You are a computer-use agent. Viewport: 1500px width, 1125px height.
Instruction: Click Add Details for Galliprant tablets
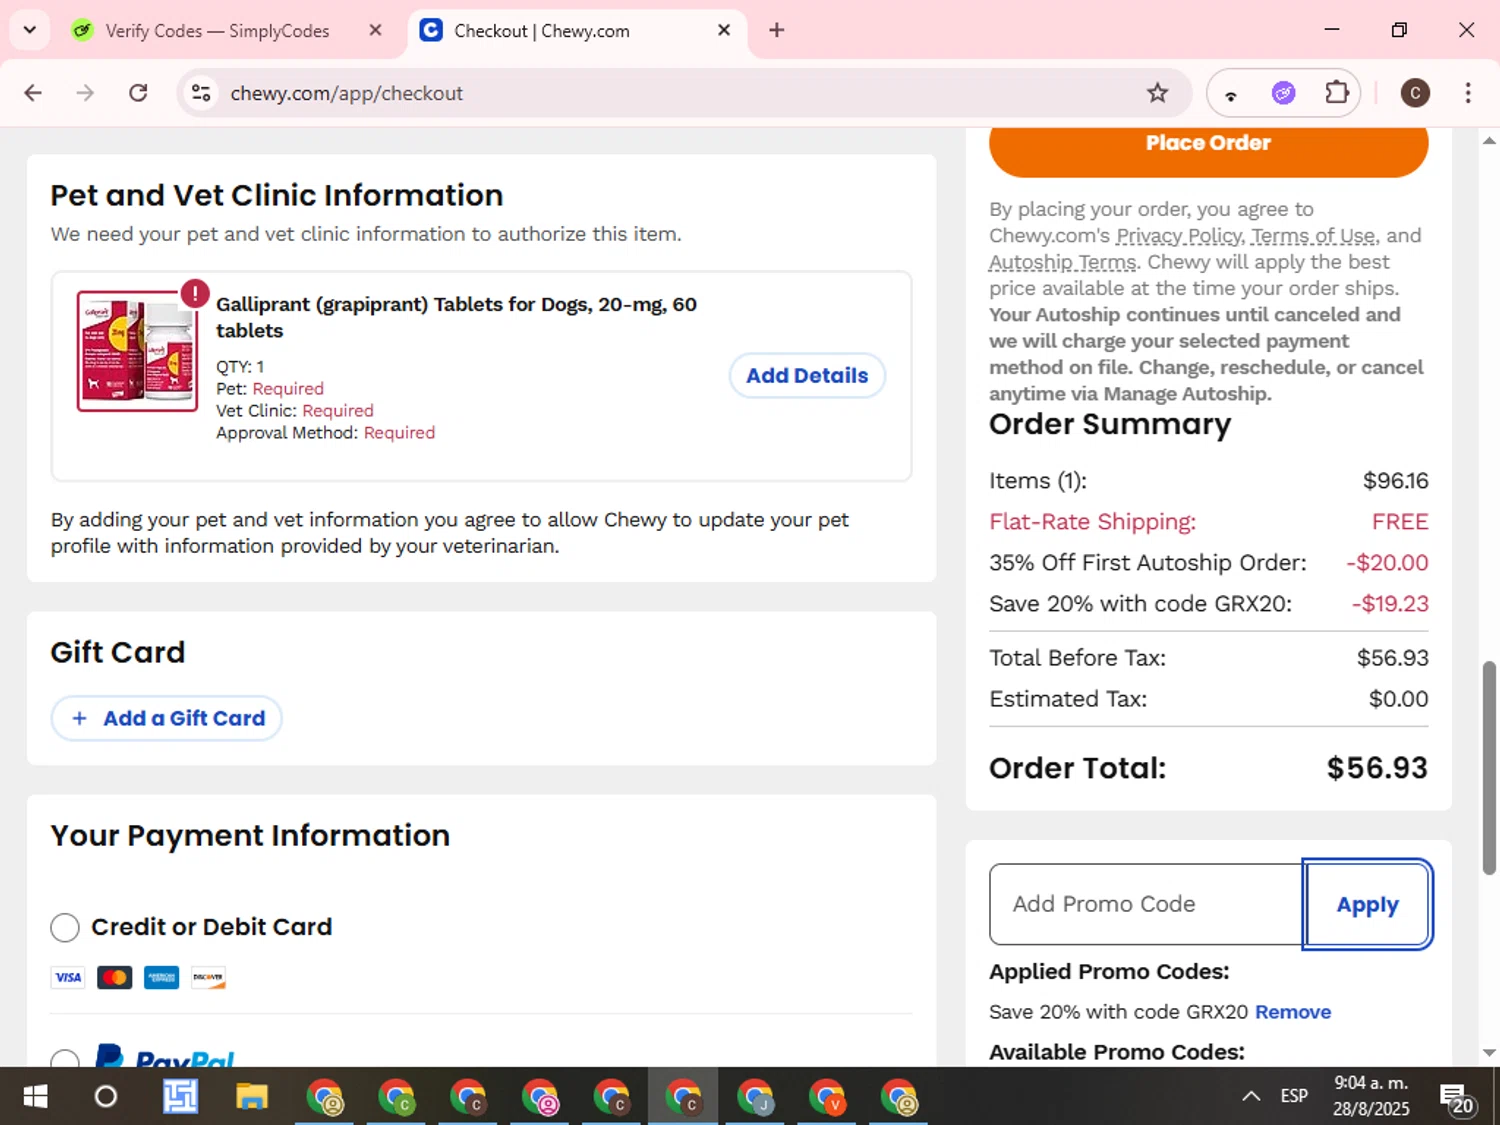click(x=807, y=376)
